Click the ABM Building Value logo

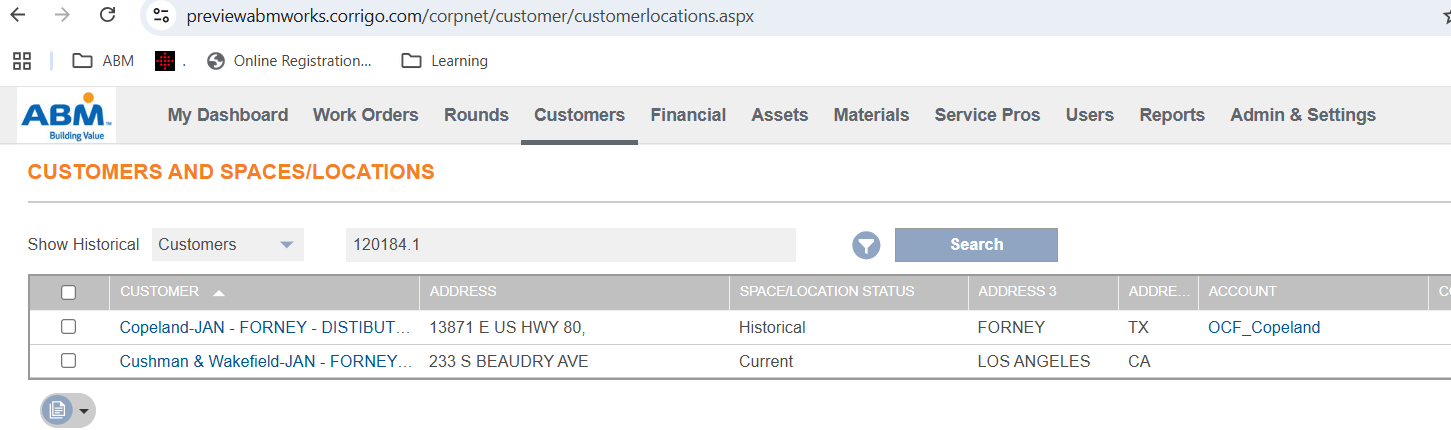click(67, 116)
